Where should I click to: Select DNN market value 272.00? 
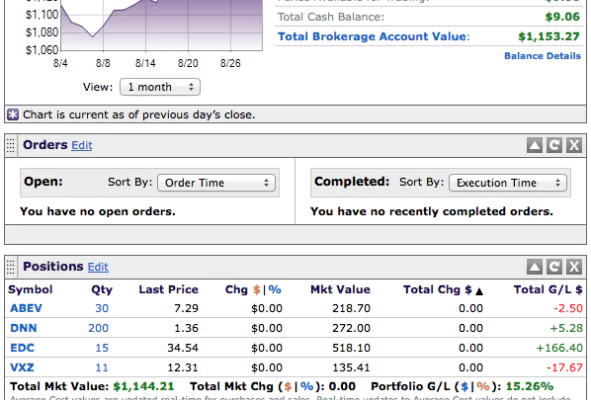click(x=351, y=328)
